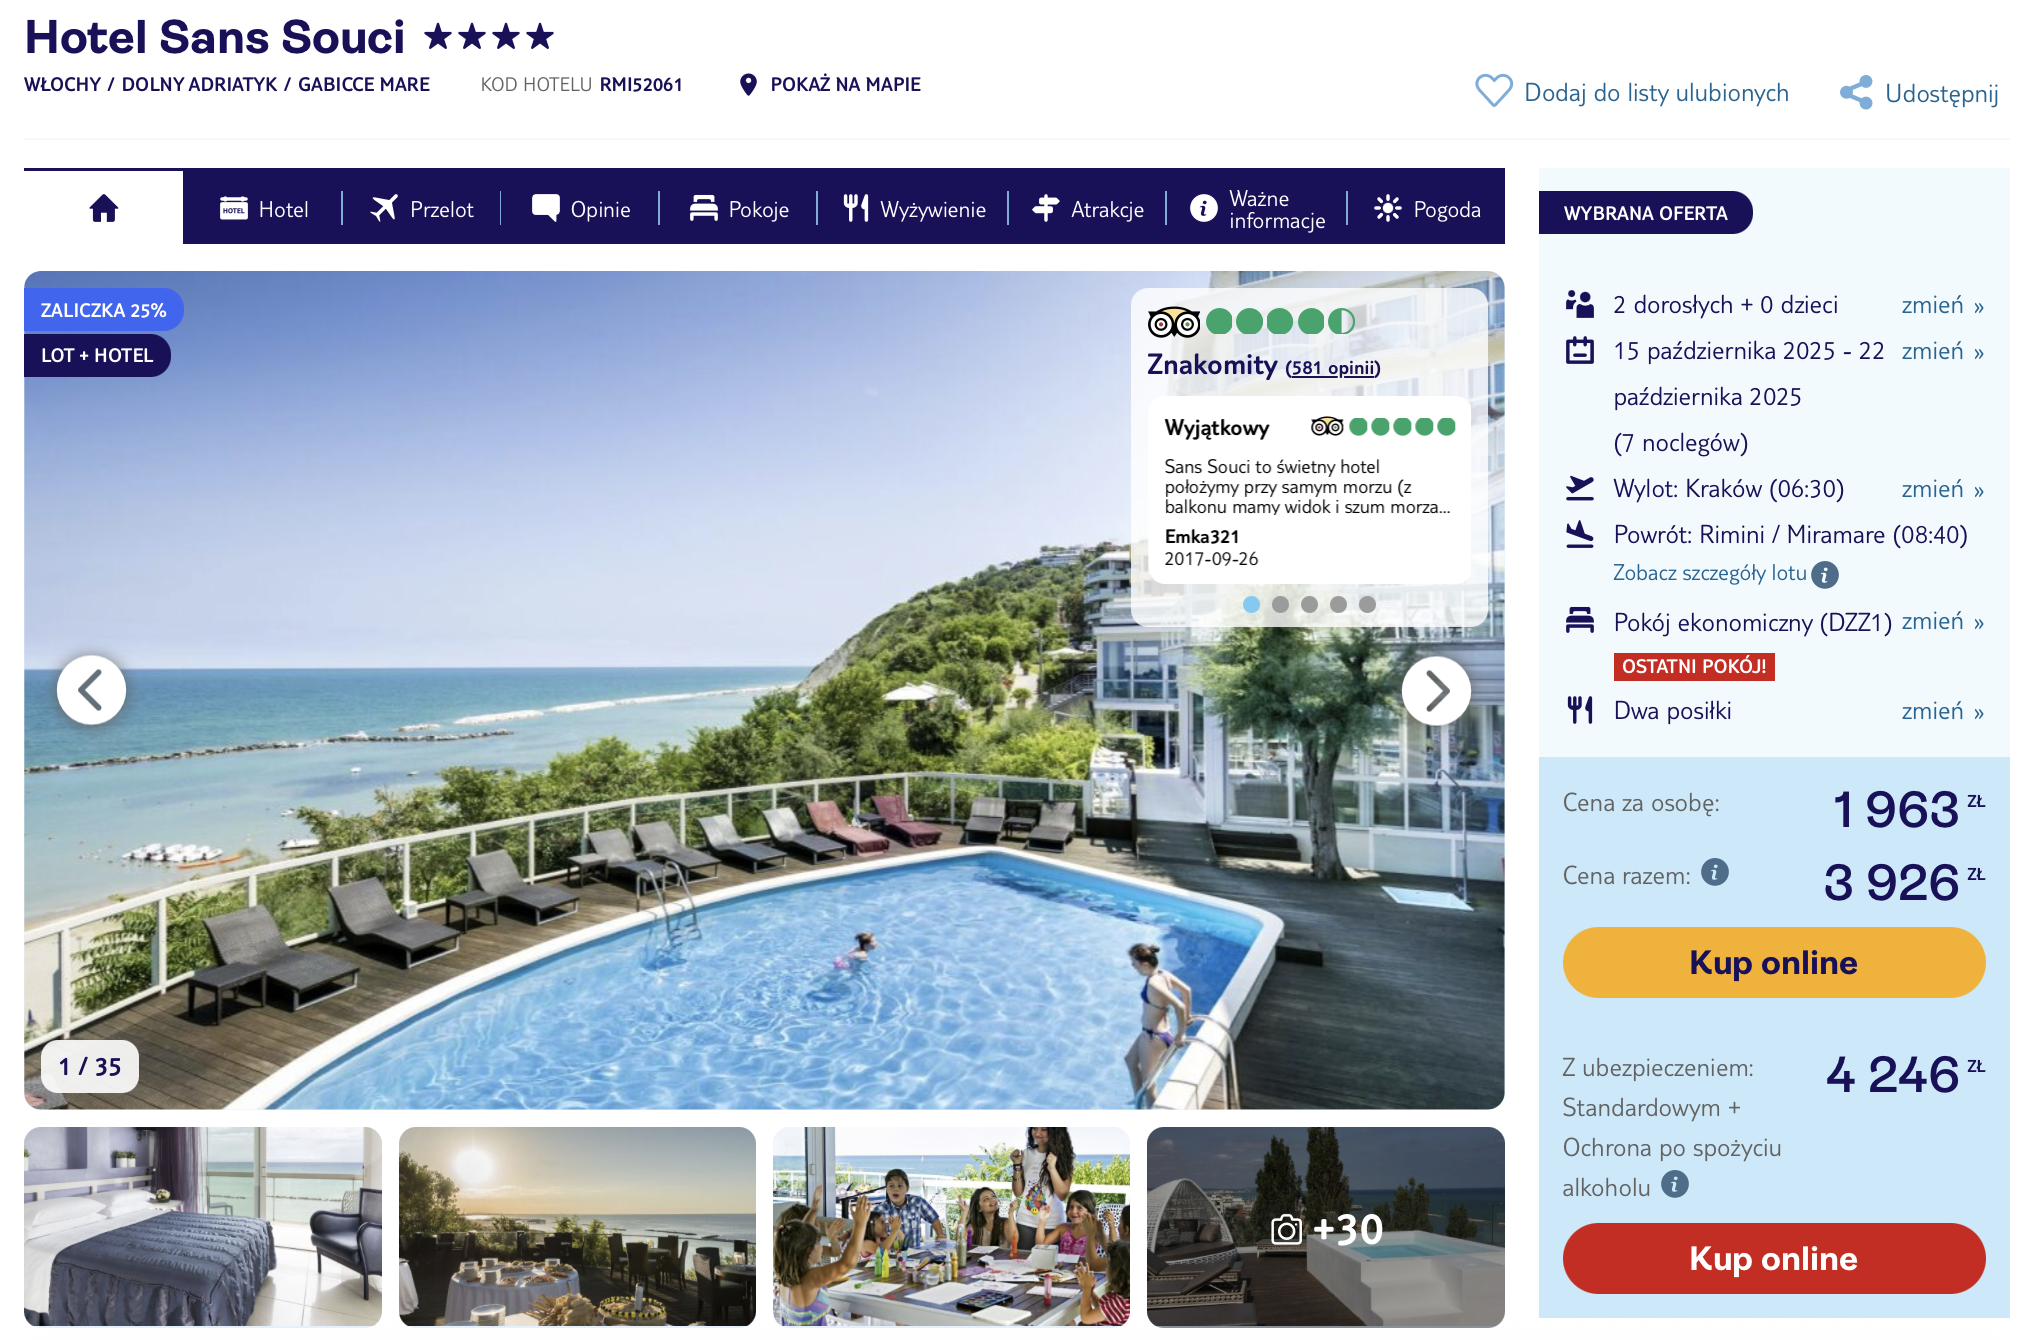The image size is (2027, 1340).
Task: Change number of travelers via zmień
Action: point(1942,305)
